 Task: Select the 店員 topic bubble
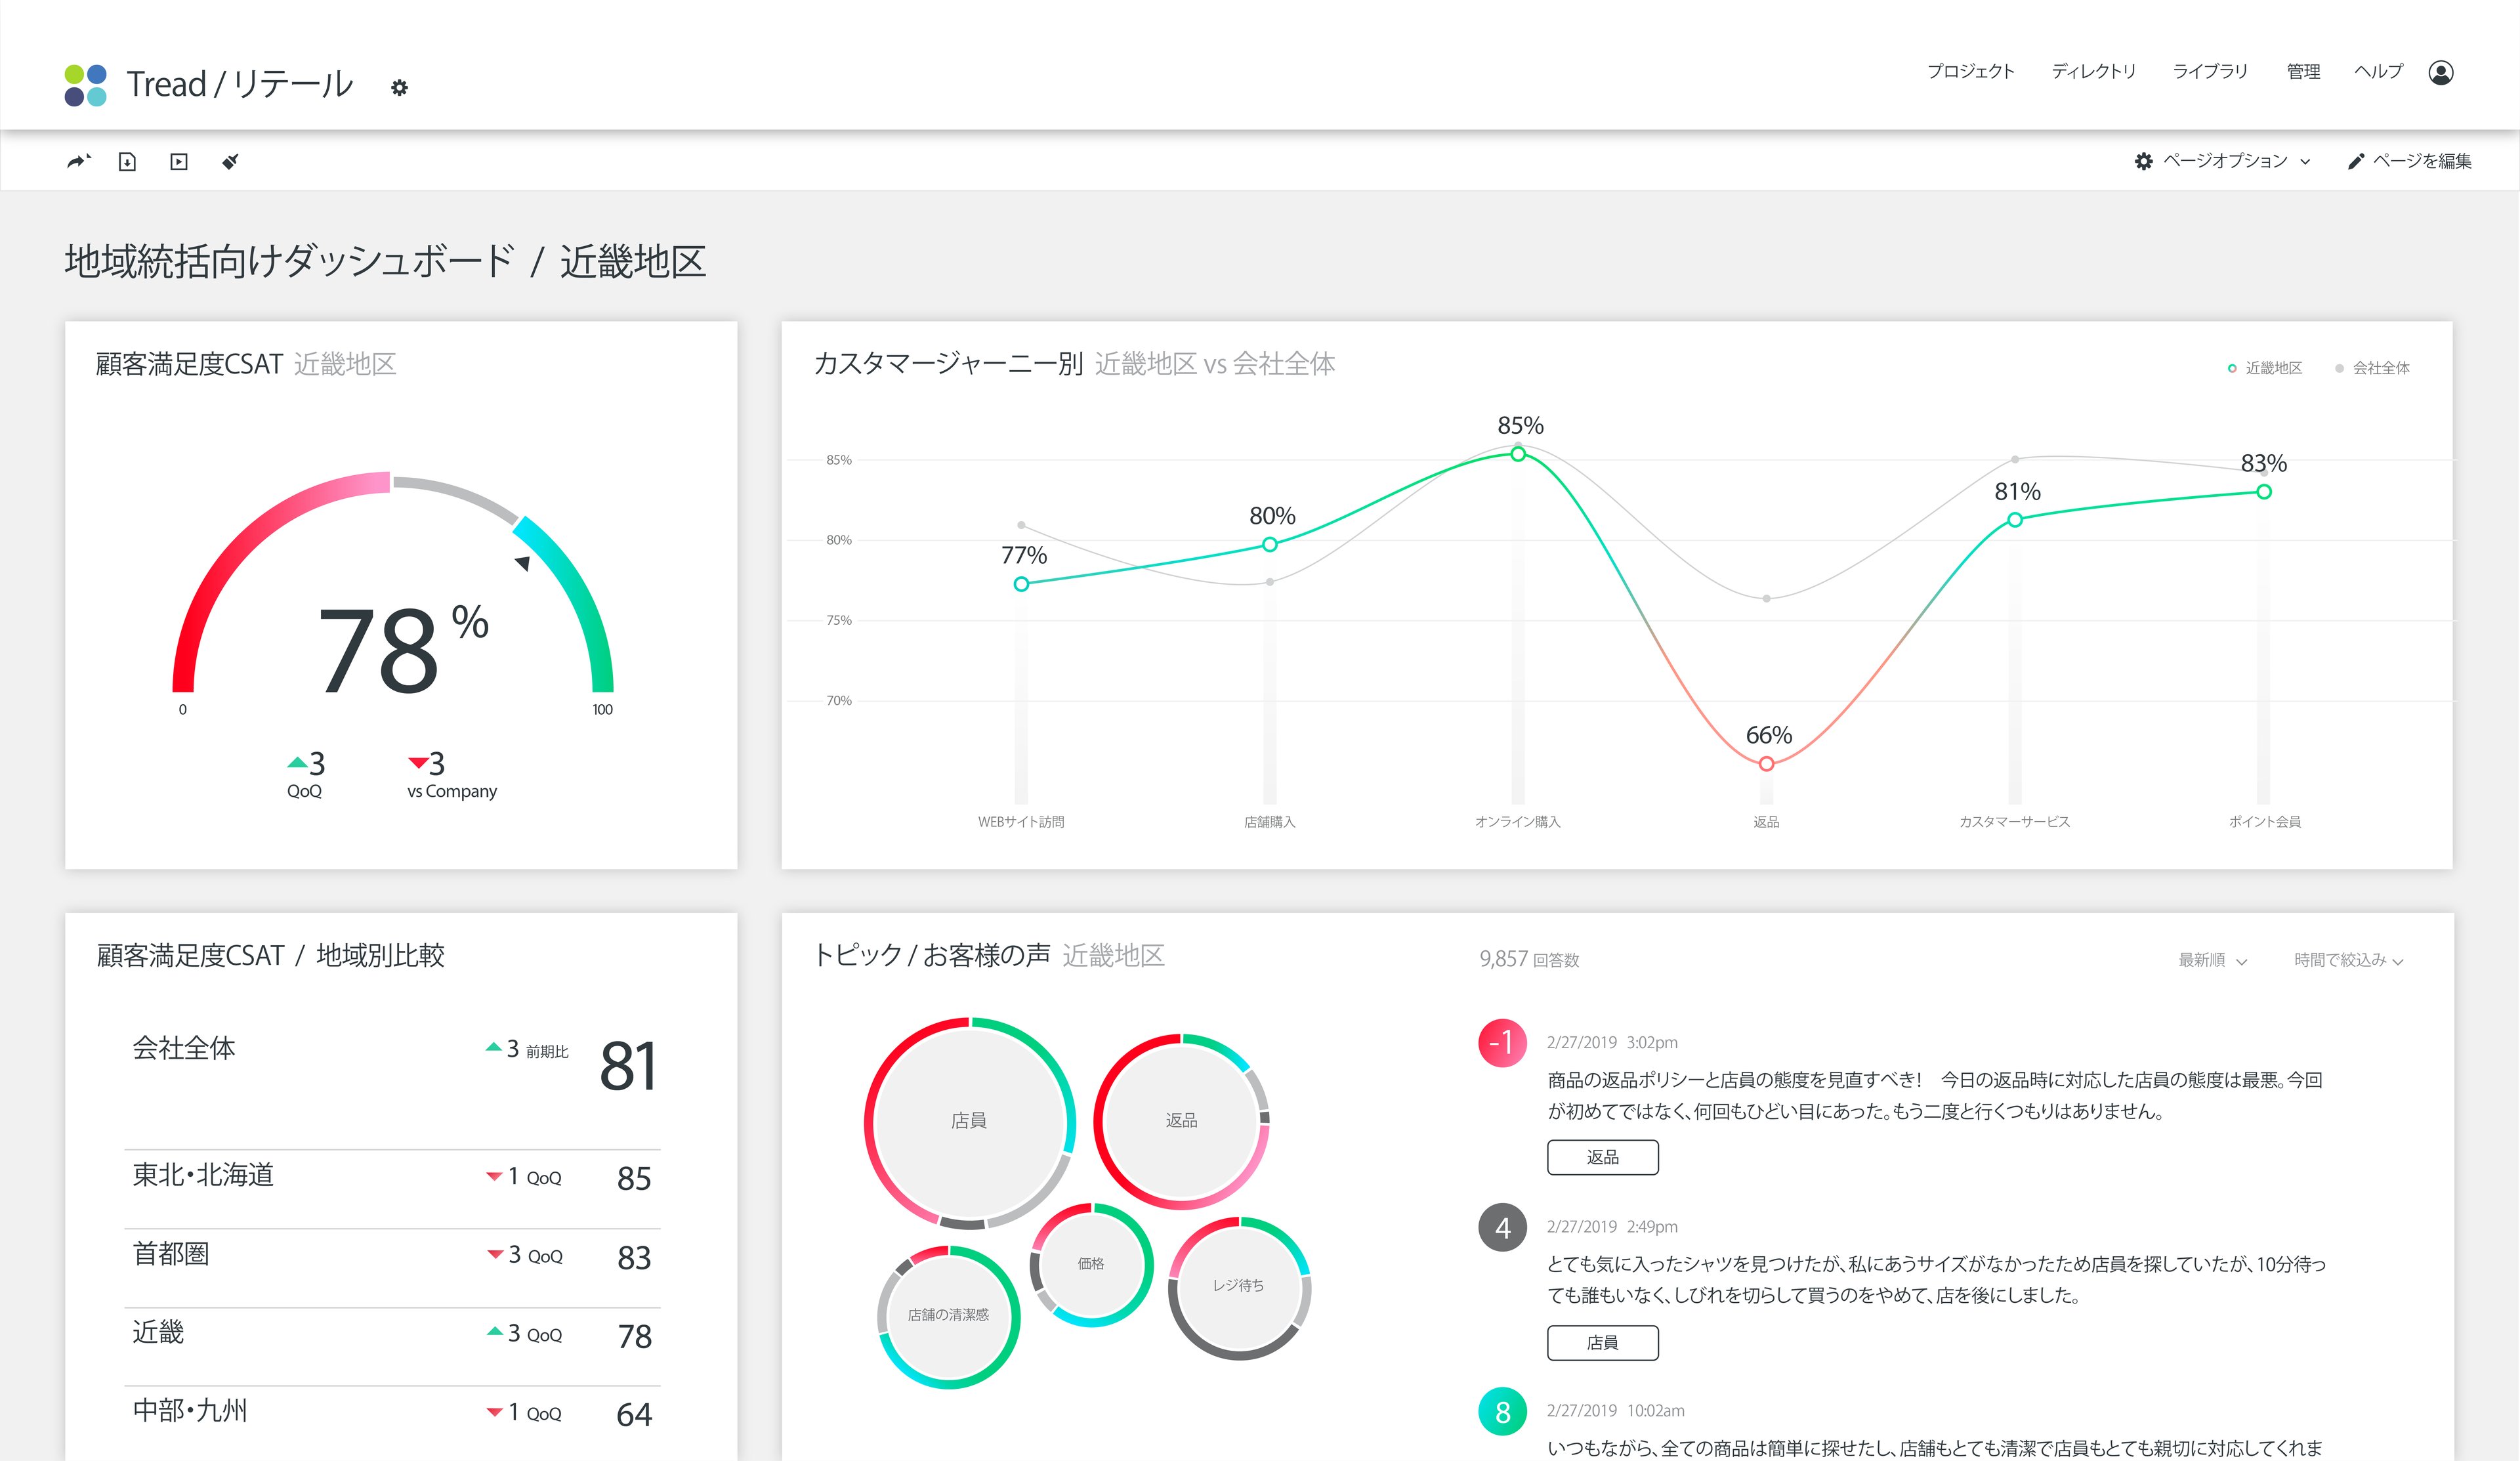point(969,1122)
